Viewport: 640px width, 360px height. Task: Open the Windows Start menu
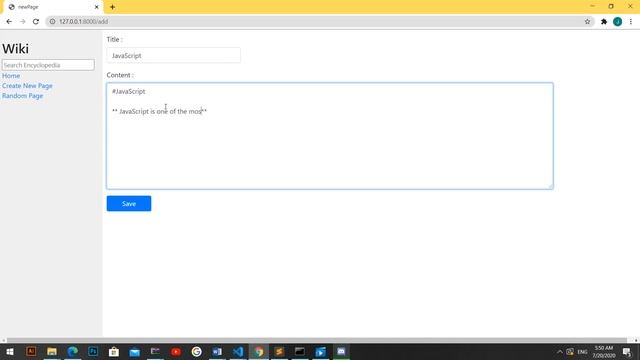tap(10, 351)
